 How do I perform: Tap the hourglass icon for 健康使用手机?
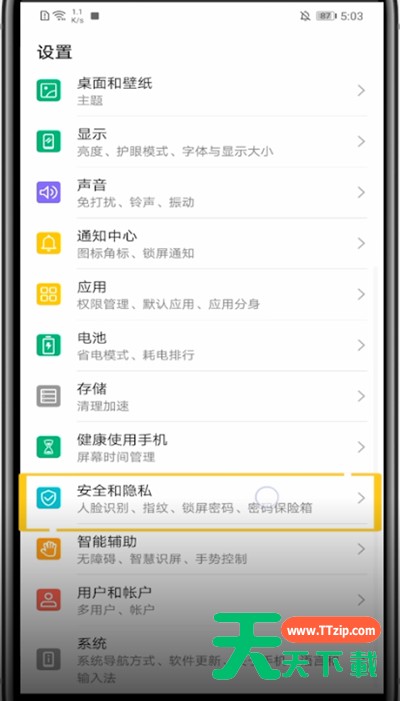48,448
